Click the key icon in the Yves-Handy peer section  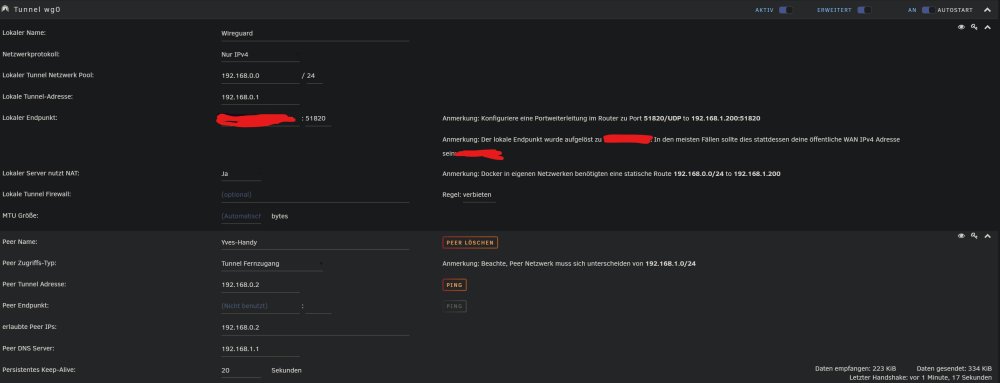(x=974, y=236)
